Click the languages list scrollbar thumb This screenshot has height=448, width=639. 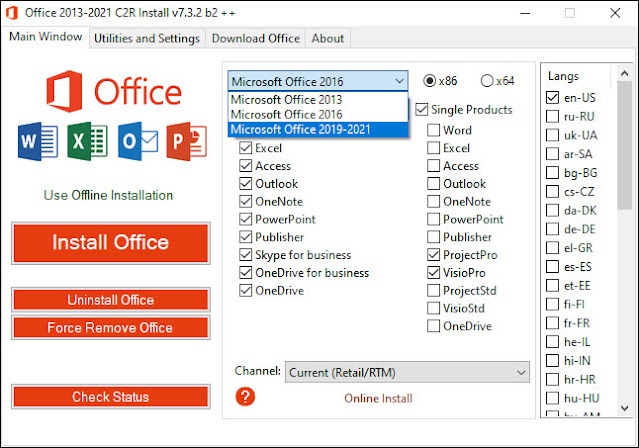pos(624,145)
